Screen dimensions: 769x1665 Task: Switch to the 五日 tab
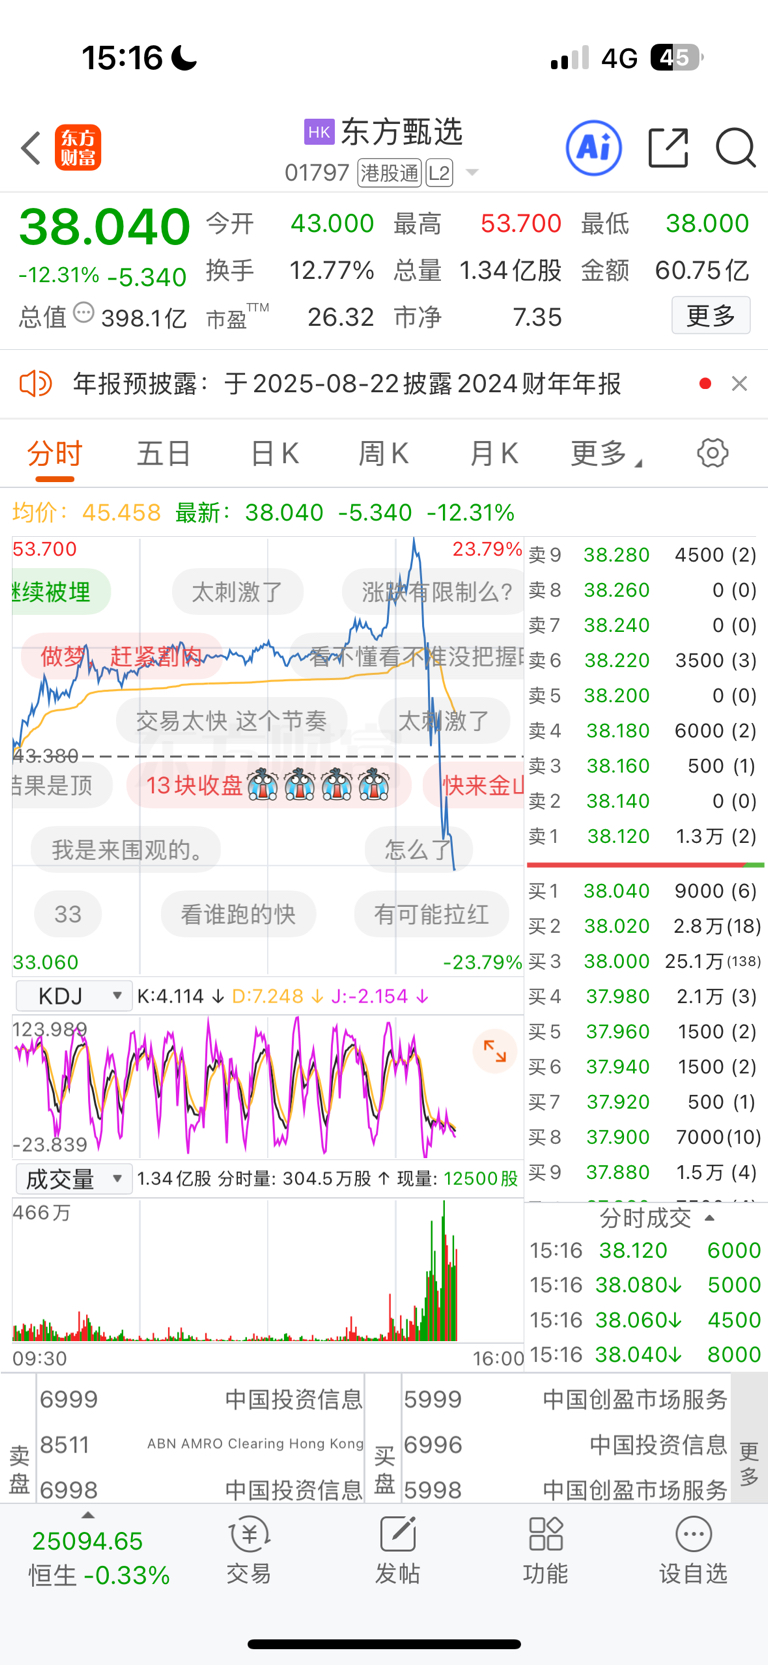(164, 454)
